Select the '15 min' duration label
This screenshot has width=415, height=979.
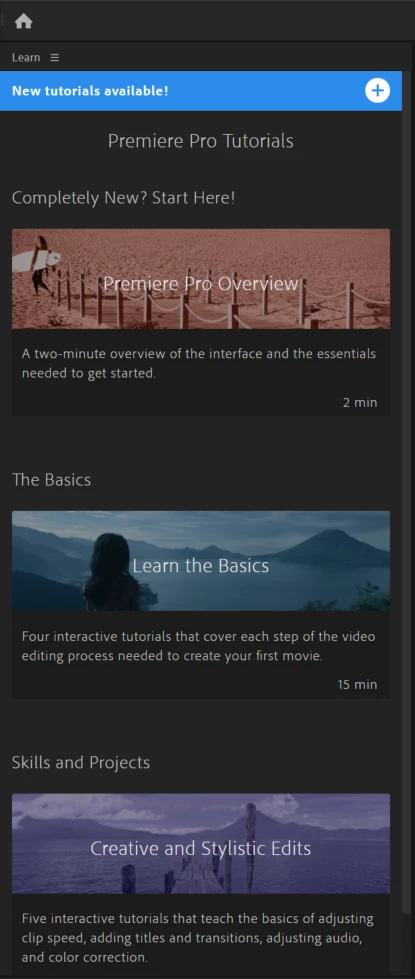(357, 684)
